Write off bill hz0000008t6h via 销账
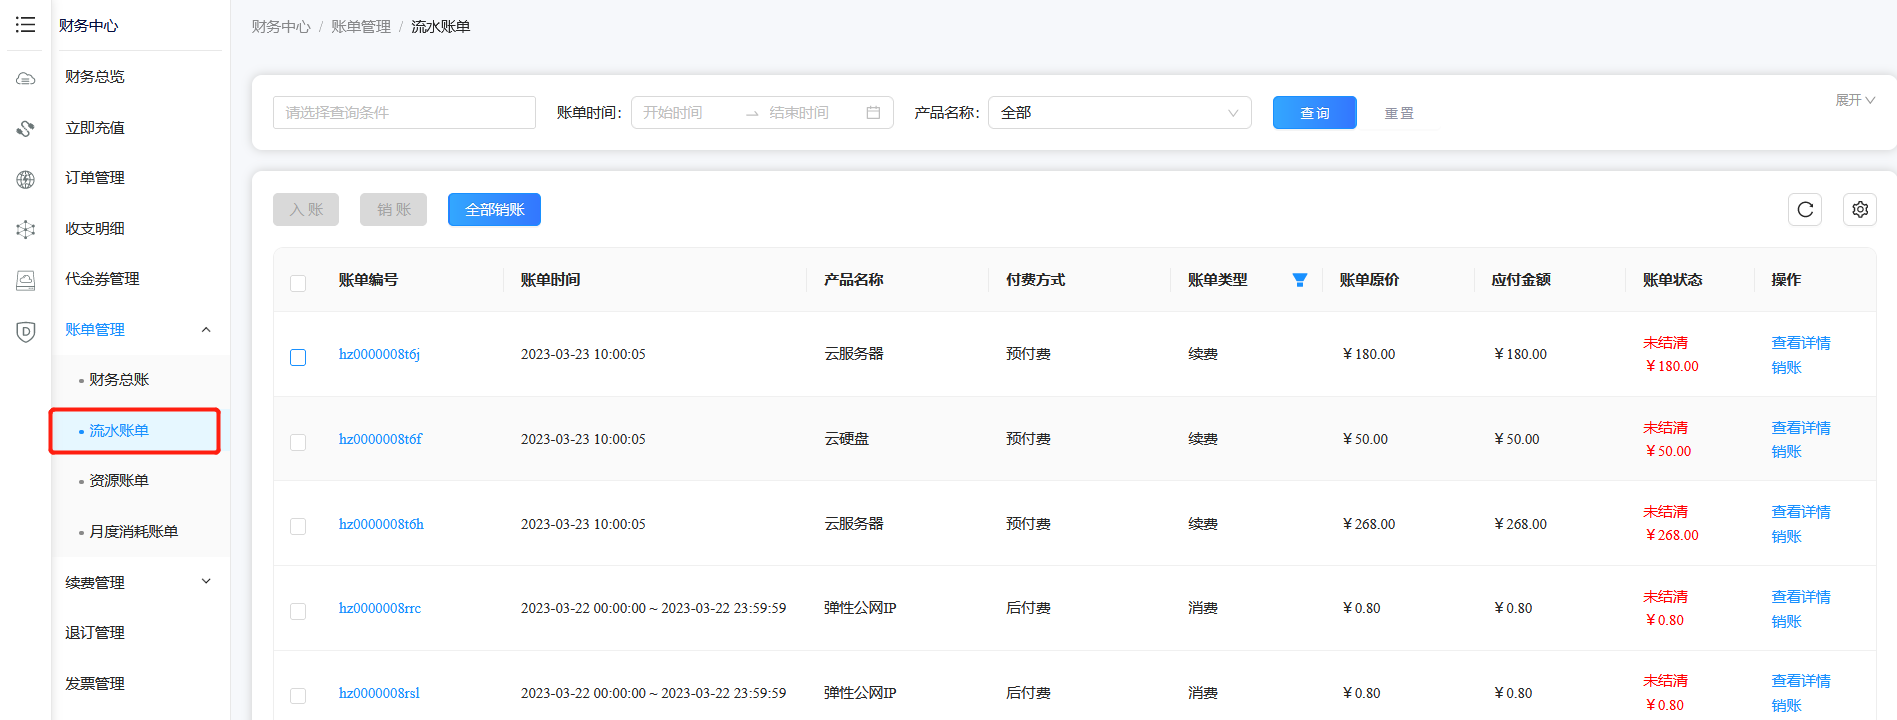 pos(1786,536)
